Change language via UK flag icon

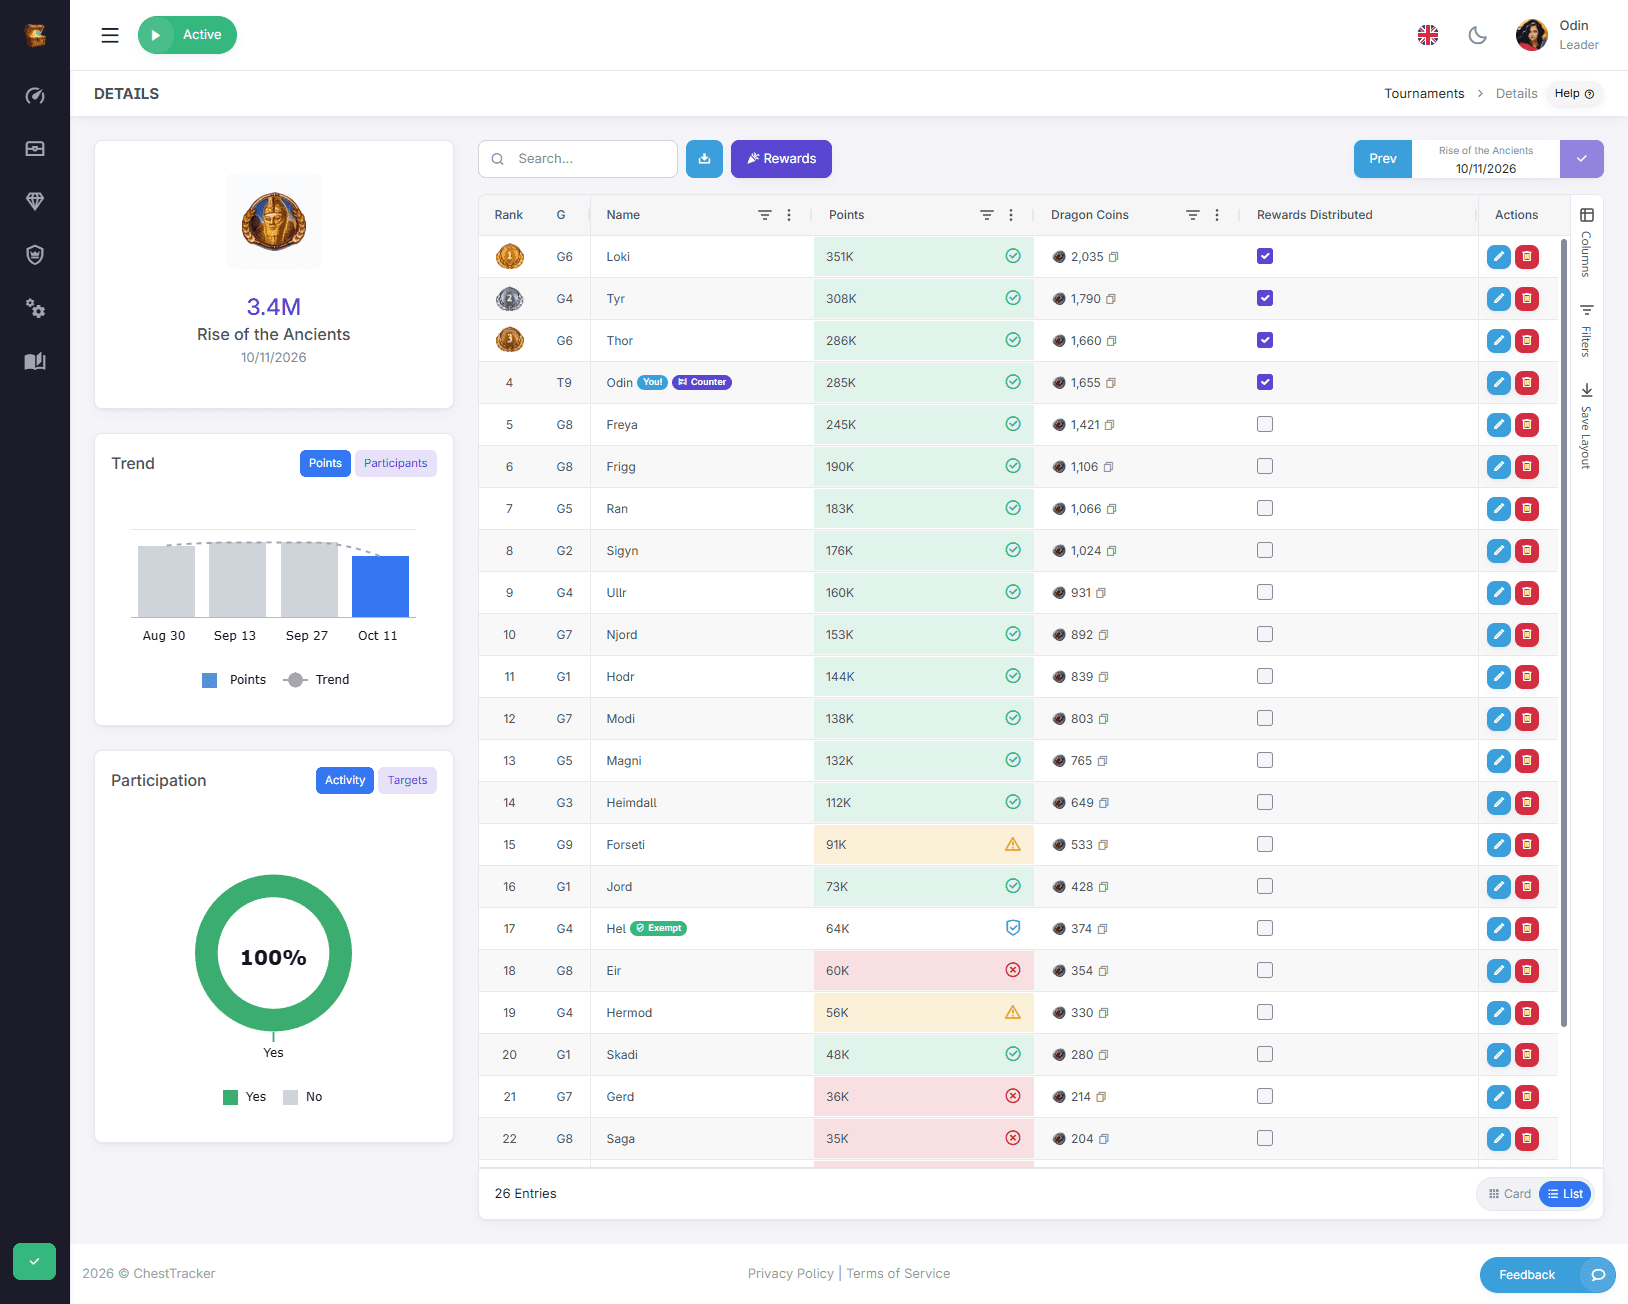coord(1428,35)
